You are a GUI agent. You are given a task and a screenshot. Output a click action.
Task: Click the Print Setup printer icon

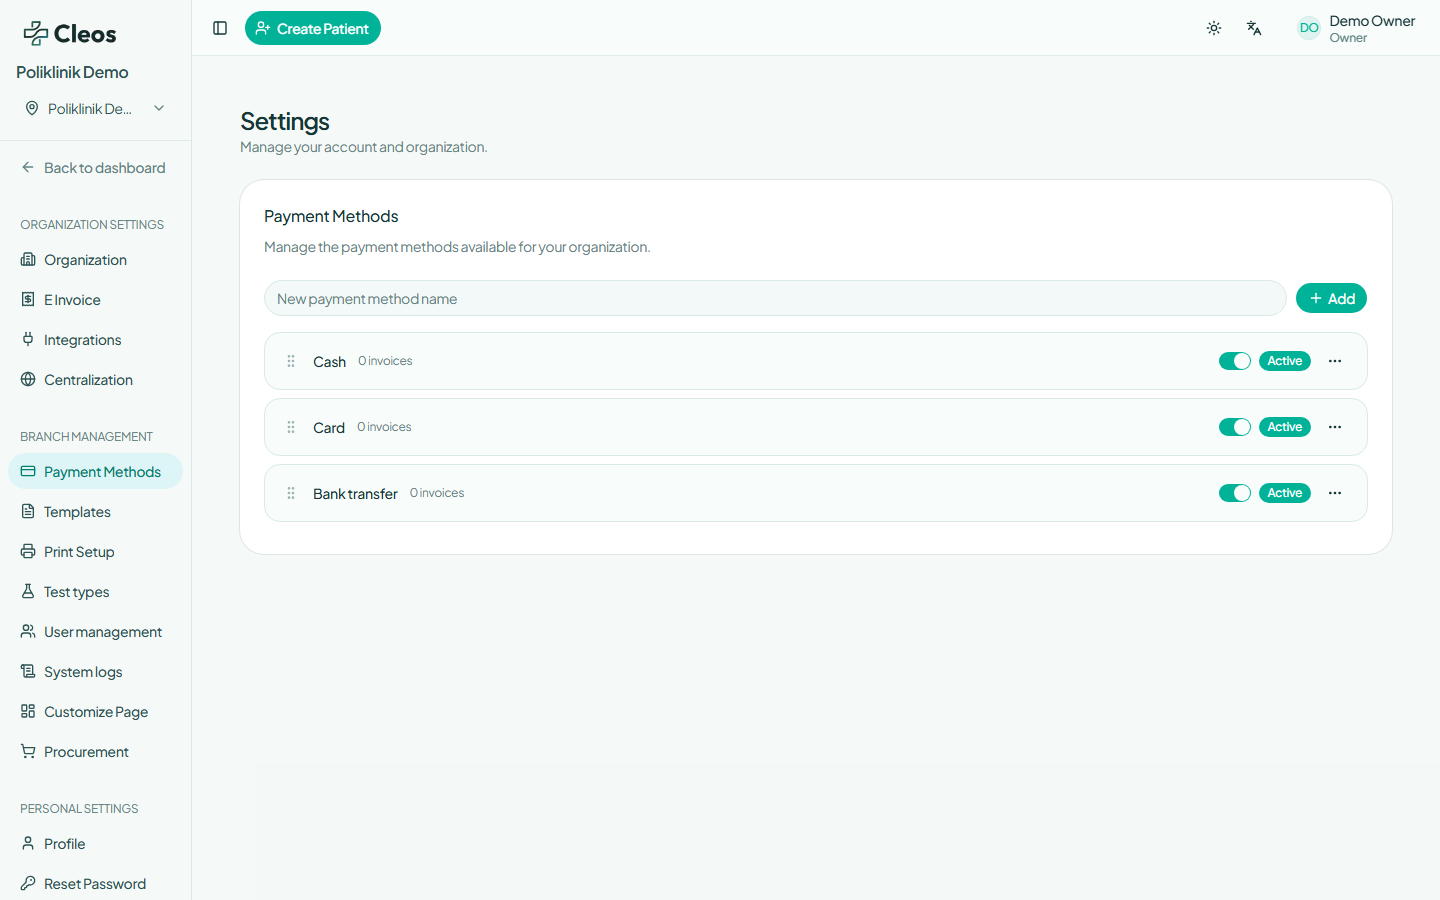pos(28,552)
